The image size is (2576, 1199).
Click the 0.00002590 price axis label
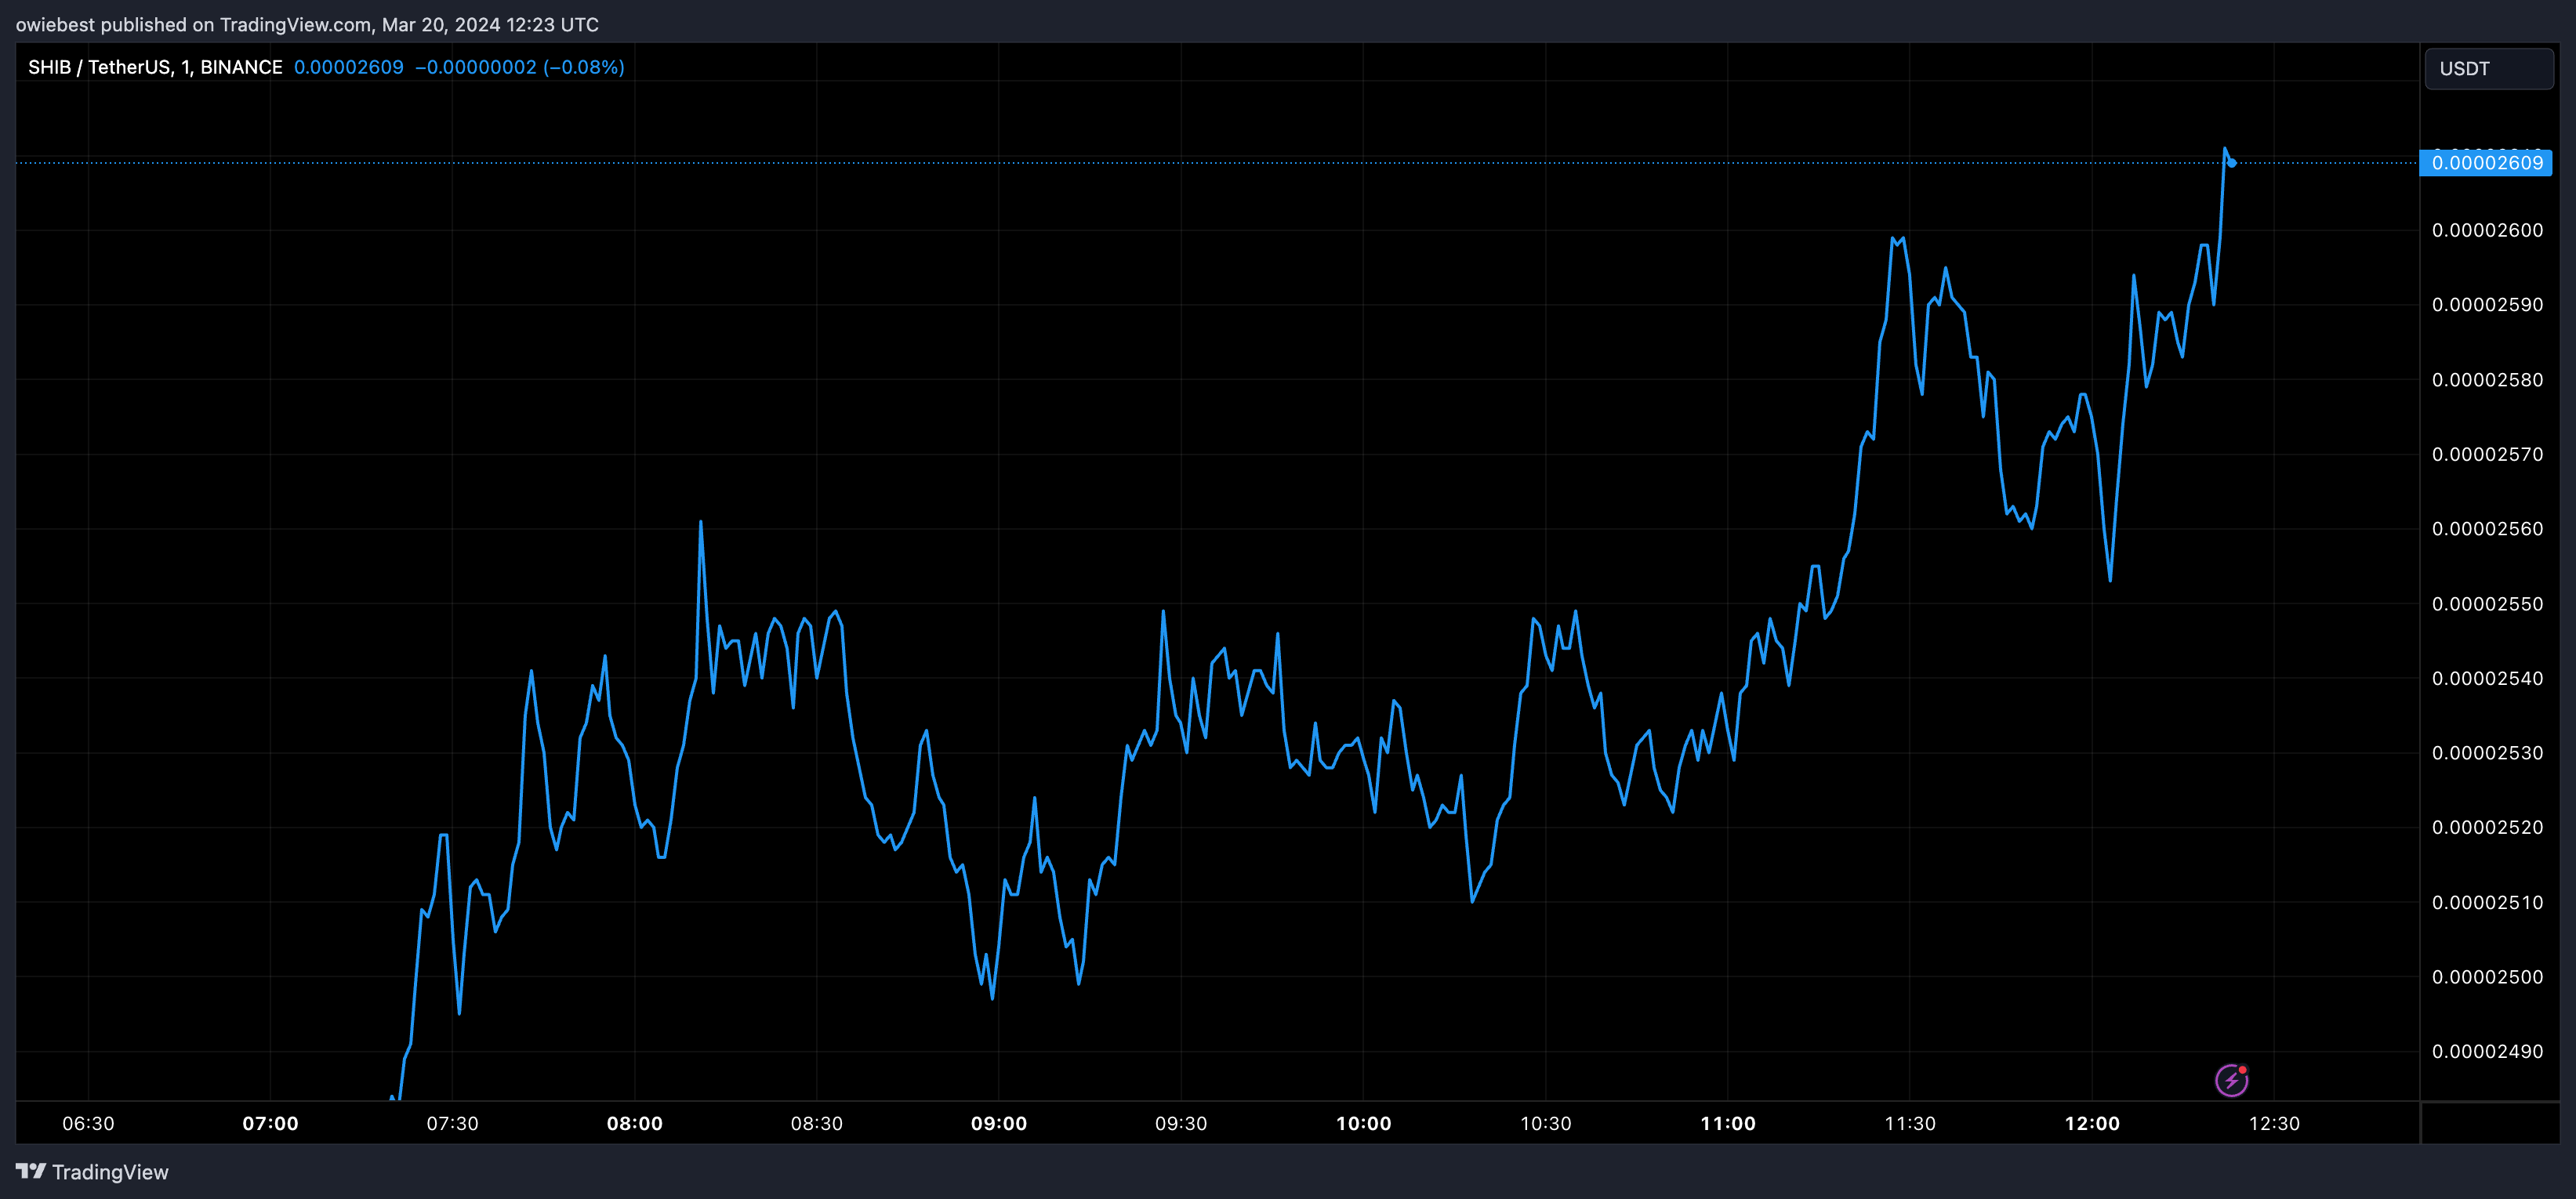[x=2487, y=305]
